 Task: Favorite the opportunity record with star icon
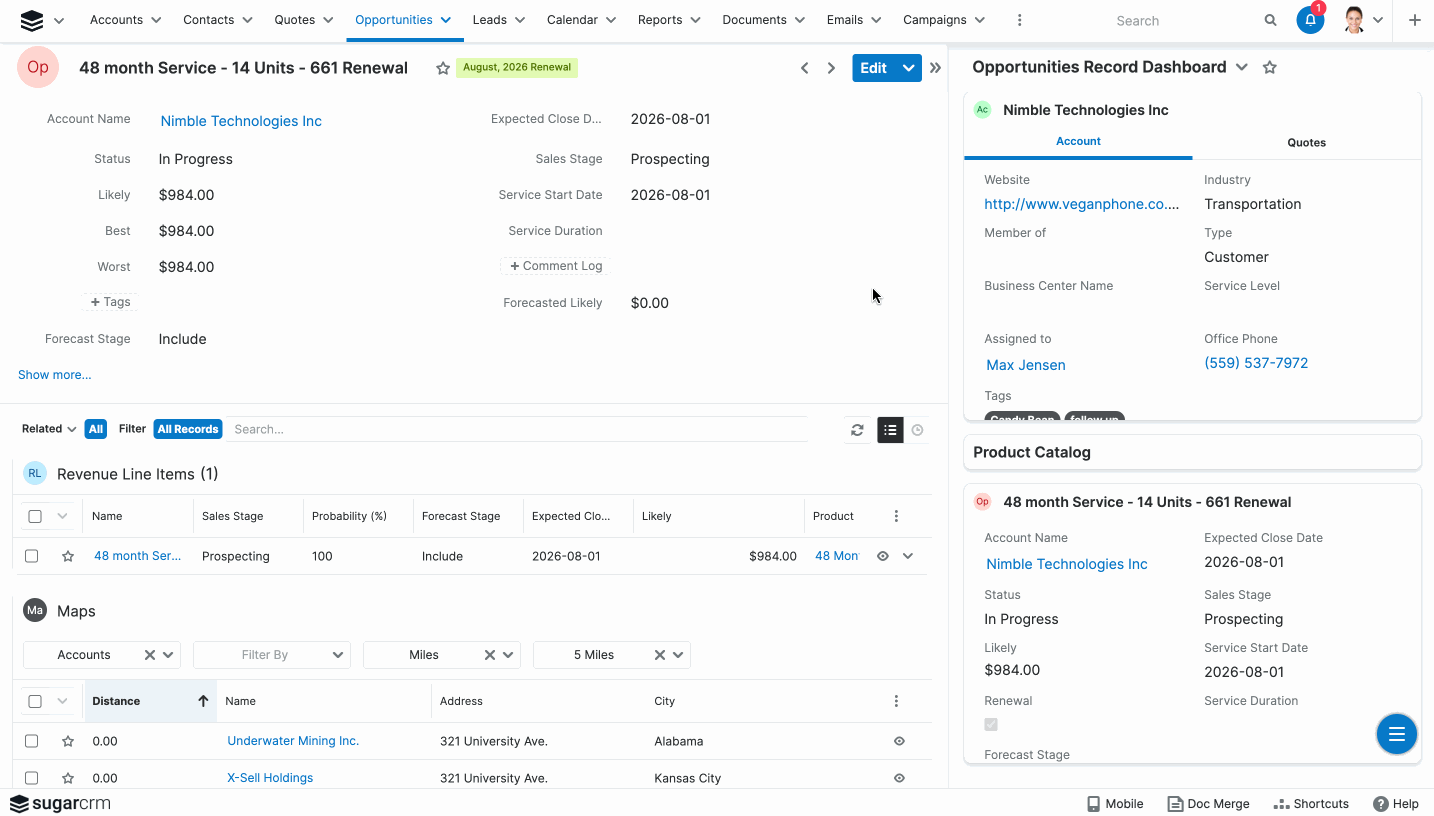point(443,68)
